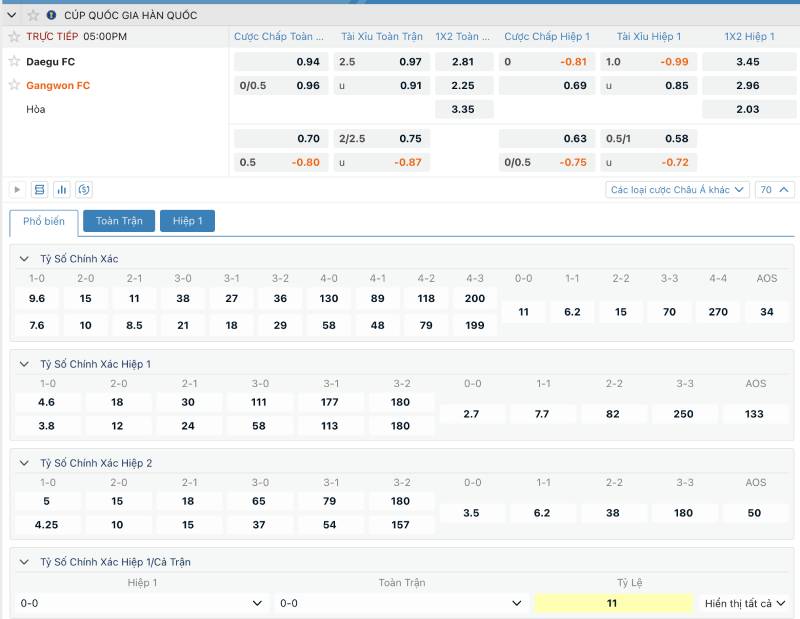Favorite the match star next to TRỰC TIẾP
The width and height of the screenshot is (800, 619).
[14, 36]
